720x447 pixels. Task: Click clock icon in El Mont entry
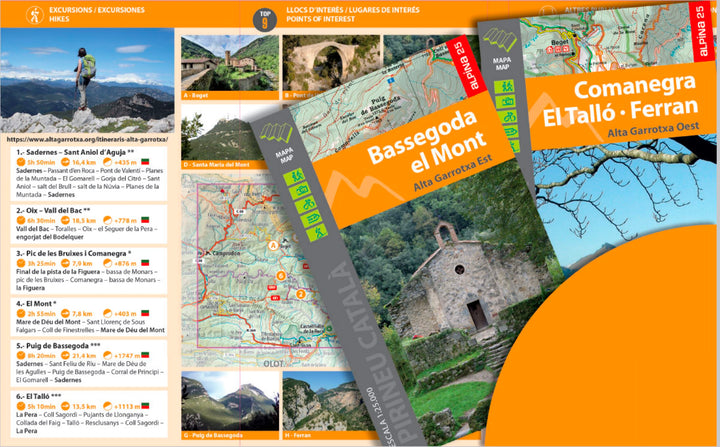pos(21,313)
